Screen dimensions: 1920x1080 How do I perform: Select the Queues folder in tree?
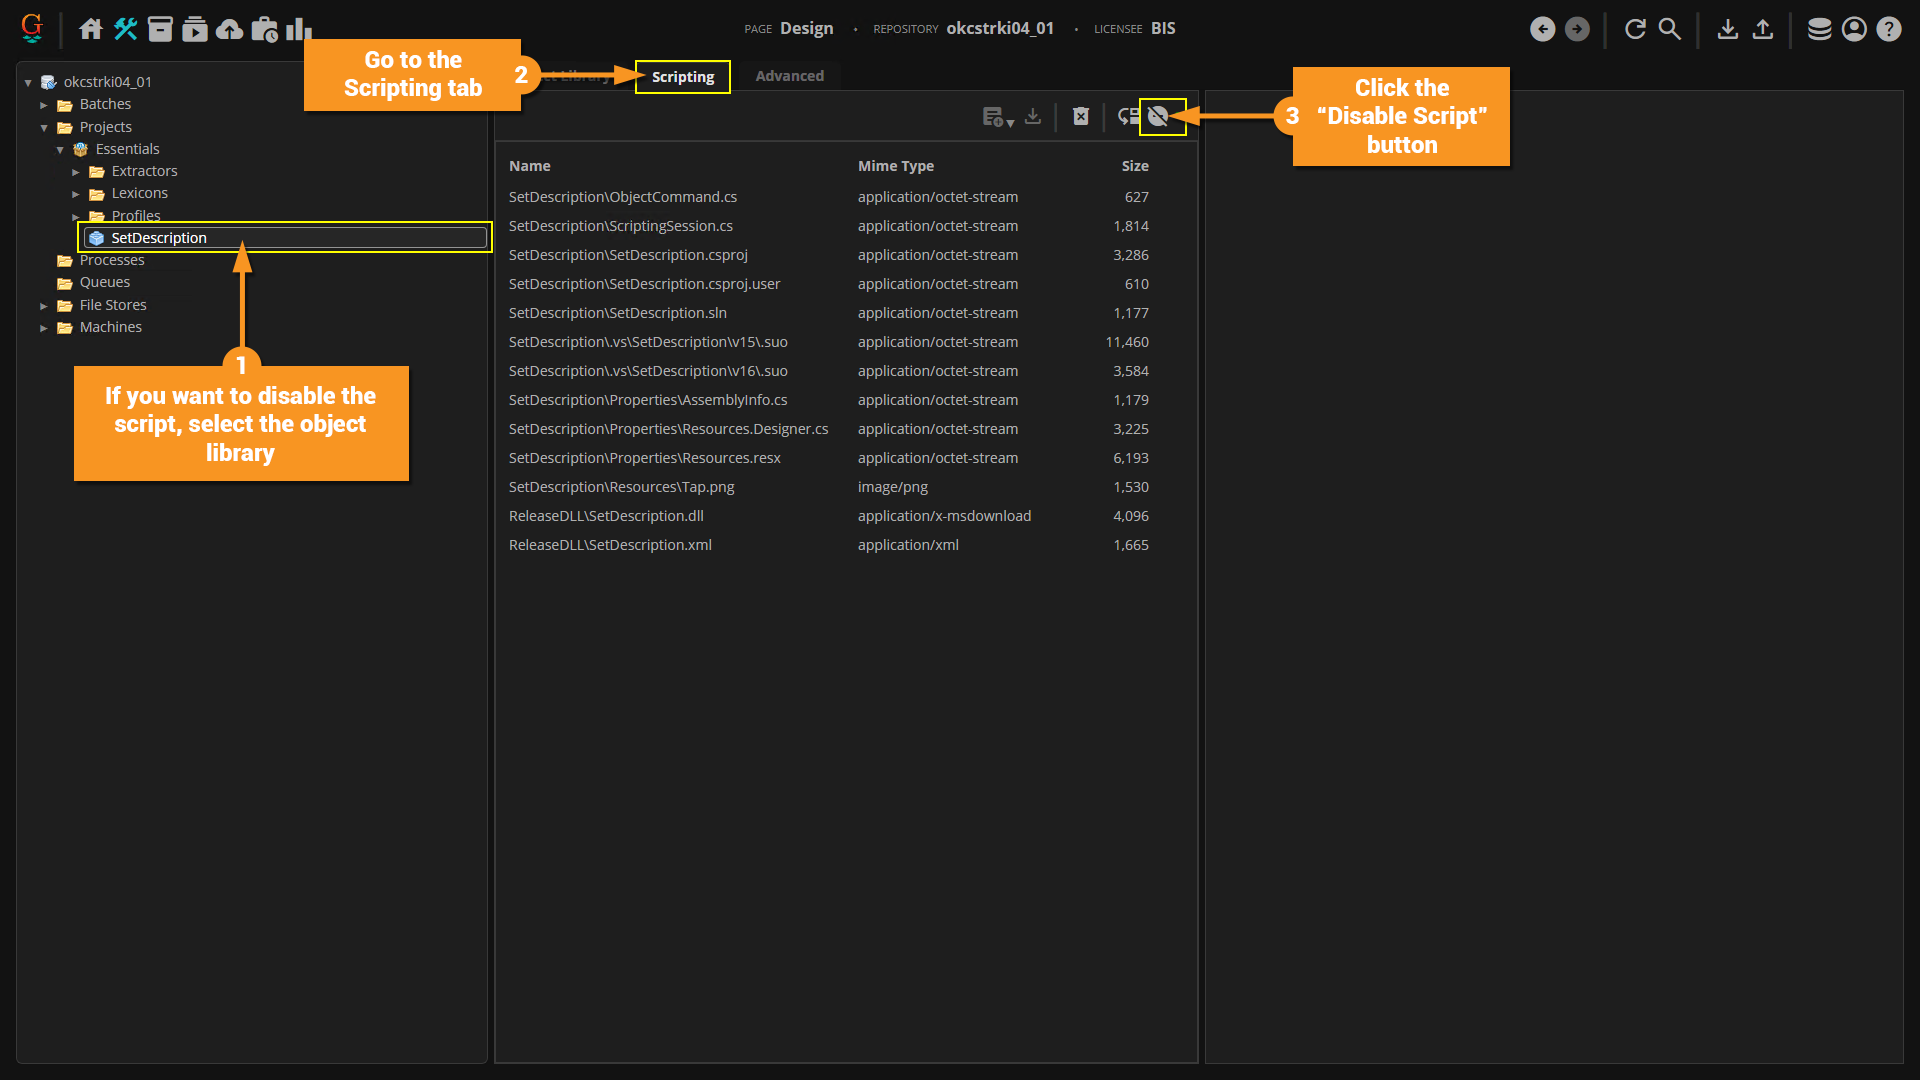pos(105,282)
